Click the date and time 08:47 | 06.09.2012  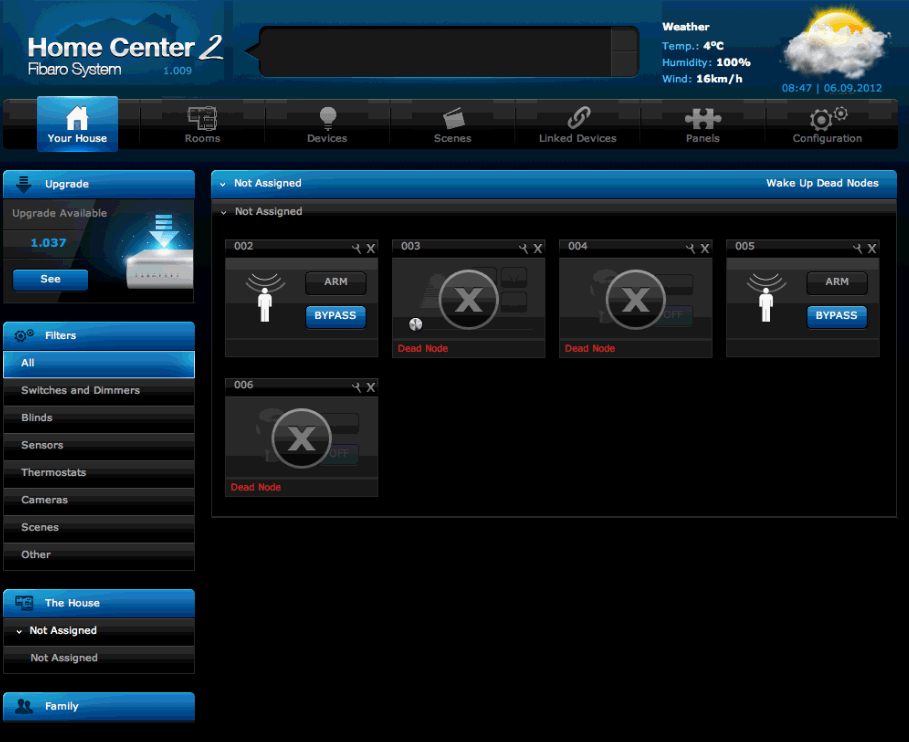(x=831, y=88)
